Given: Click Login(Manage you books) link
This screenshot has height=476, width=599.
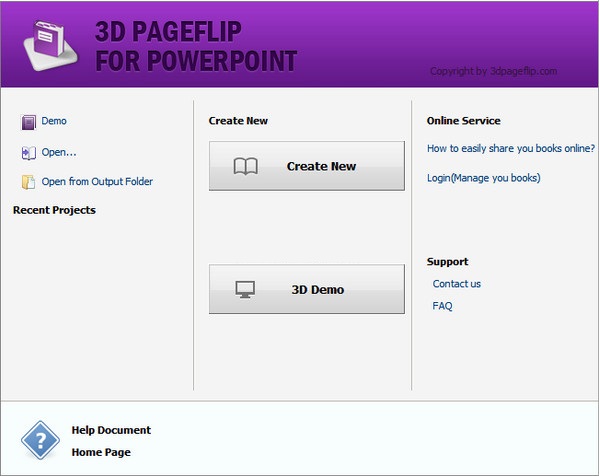Looking at the screenshot, I should (484, 178).
